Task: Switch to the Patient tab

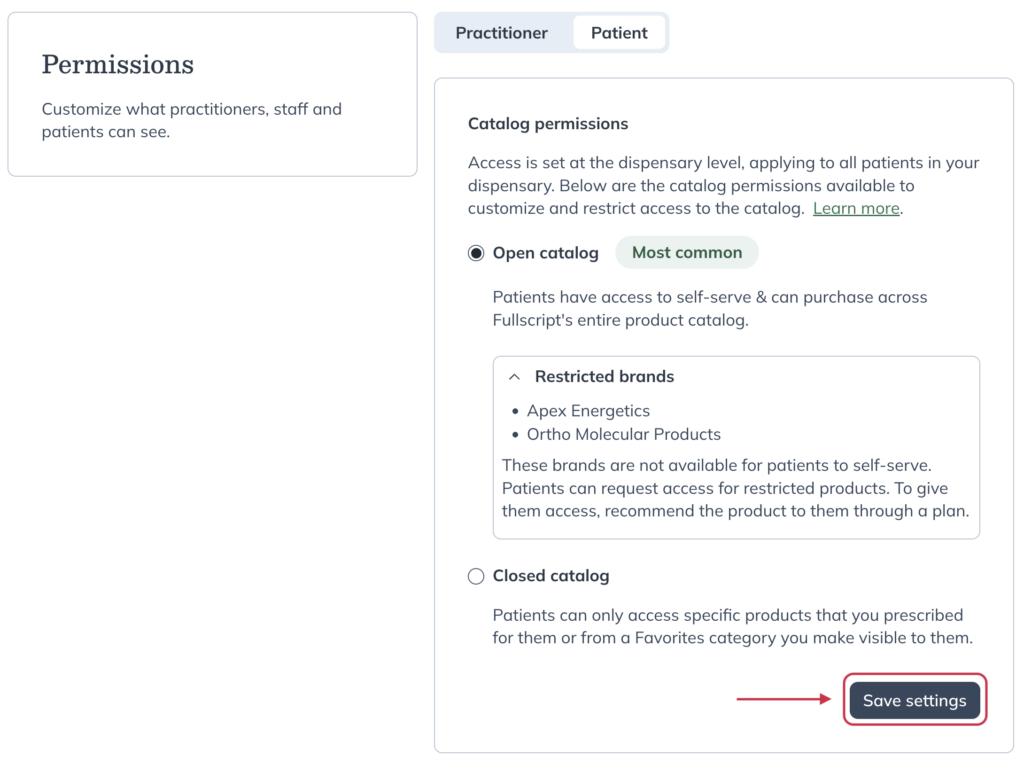Action: coord(619,33)
